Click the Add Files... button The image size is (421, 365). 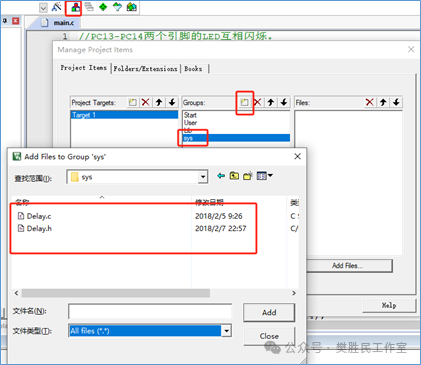coord(347,266)
